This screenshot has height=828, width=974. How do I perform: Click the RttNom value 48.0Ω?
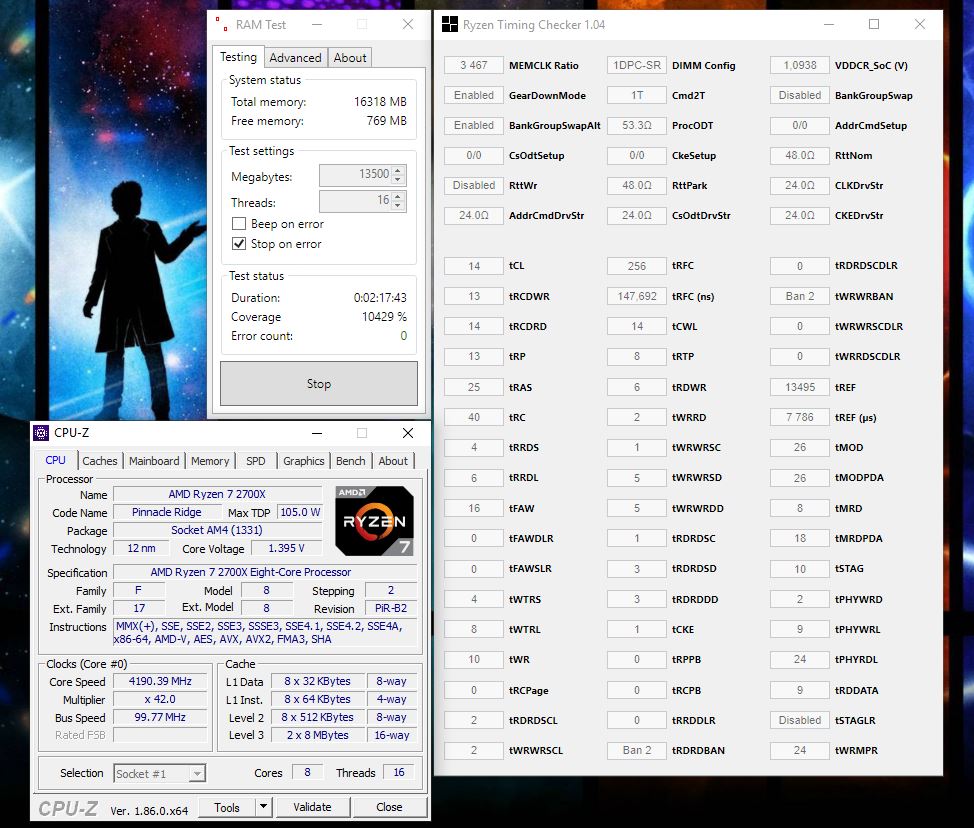[799, 155]
